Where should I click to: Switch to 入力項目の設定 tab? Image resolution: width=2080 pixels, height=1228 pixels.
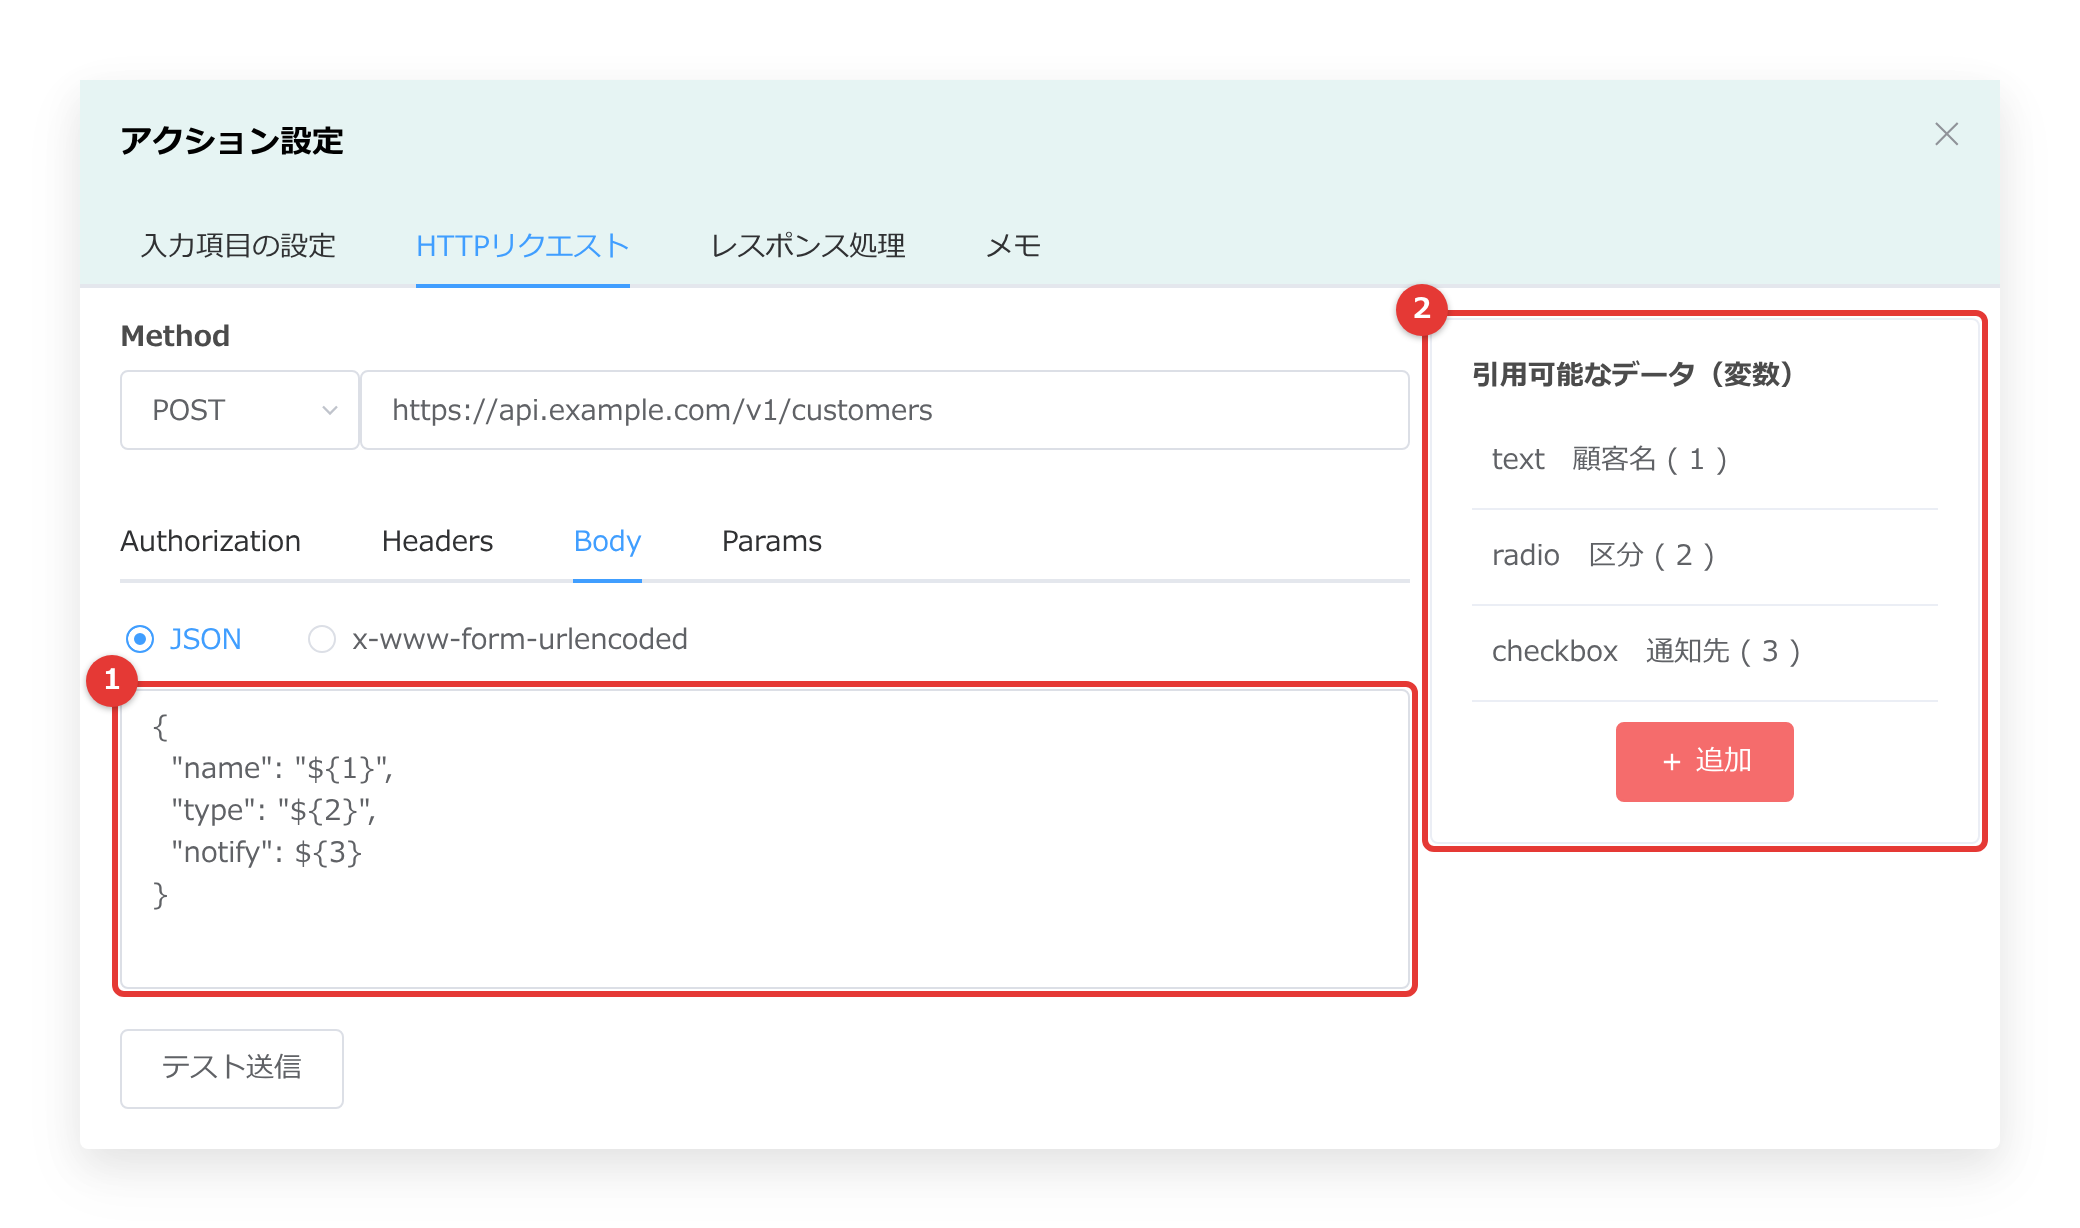pyautogui.click(x=238, y=246)
